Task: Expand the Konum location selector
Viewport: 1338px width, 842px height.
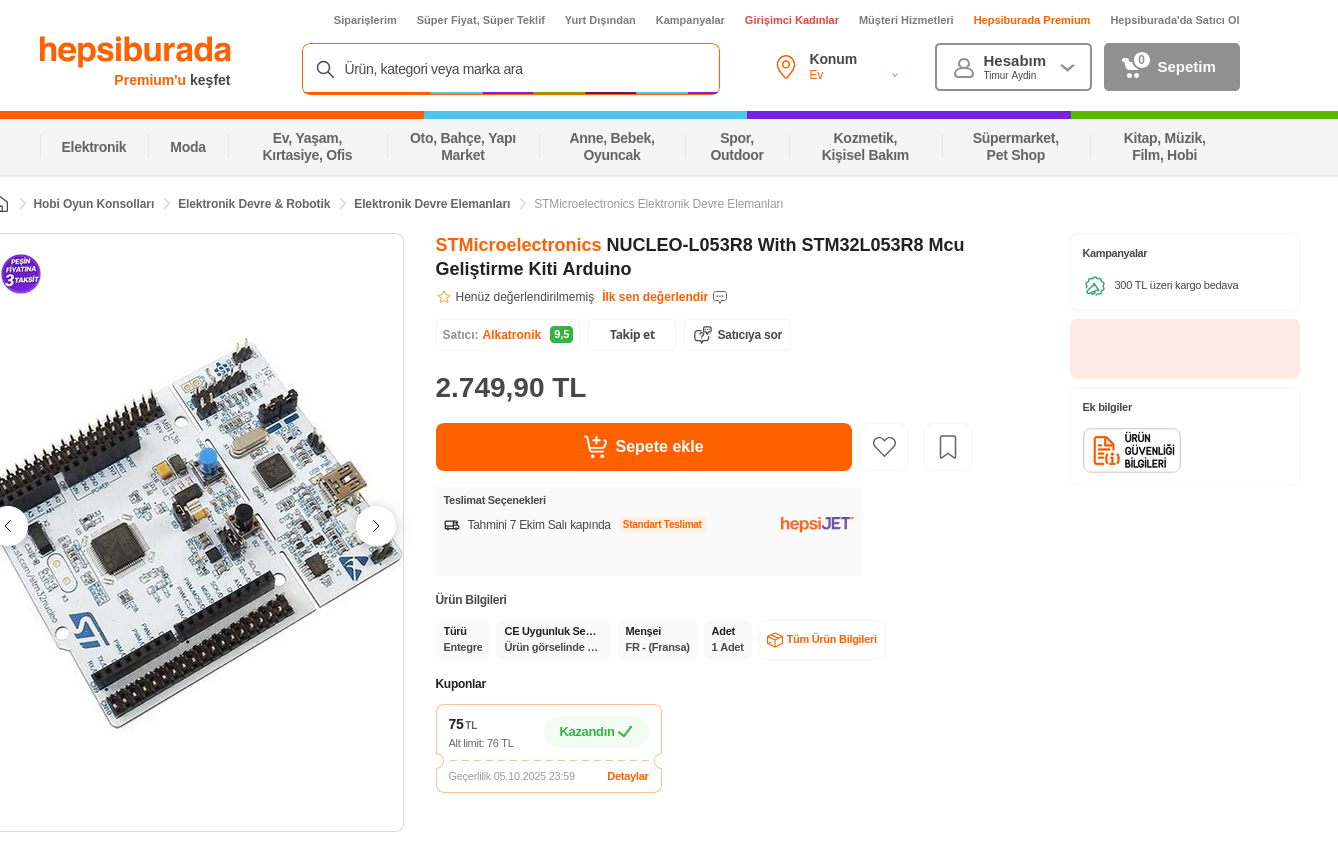Action: tap(895, 75)
